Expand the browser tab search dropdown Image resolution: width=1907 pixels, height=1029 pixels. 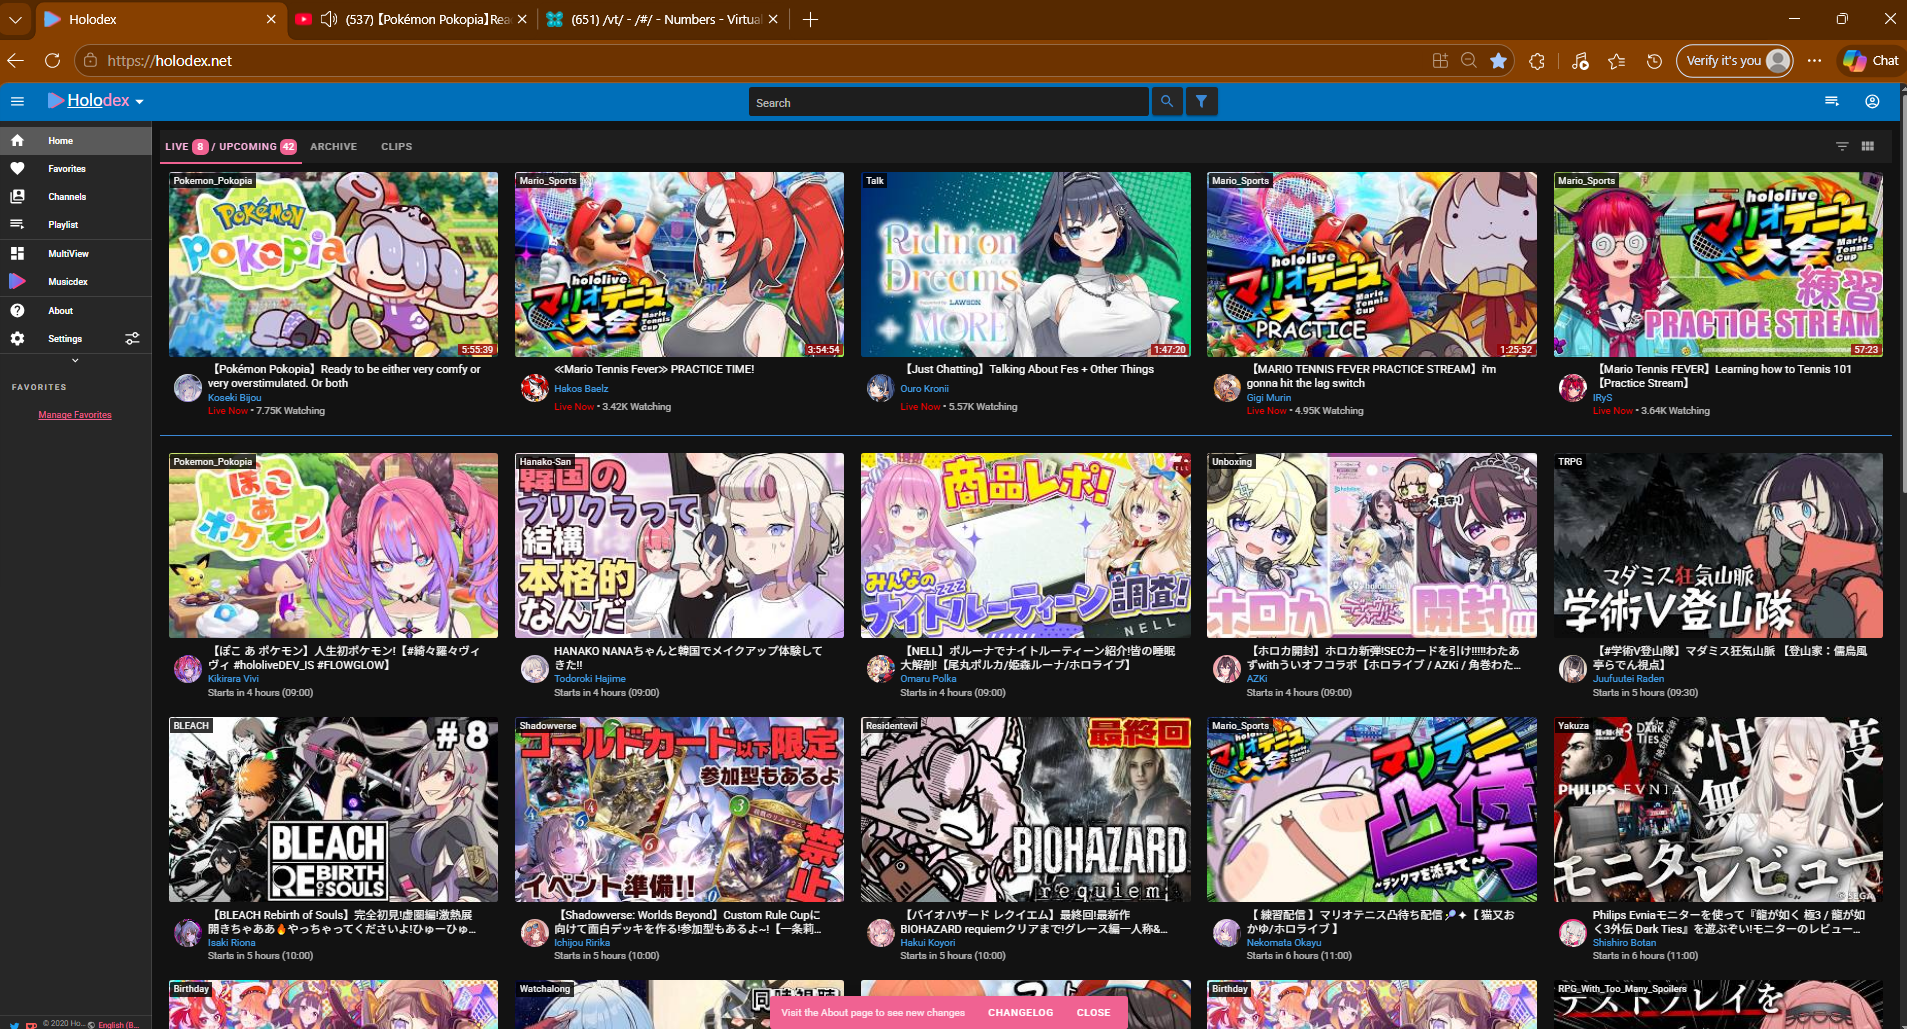point(15,19)
